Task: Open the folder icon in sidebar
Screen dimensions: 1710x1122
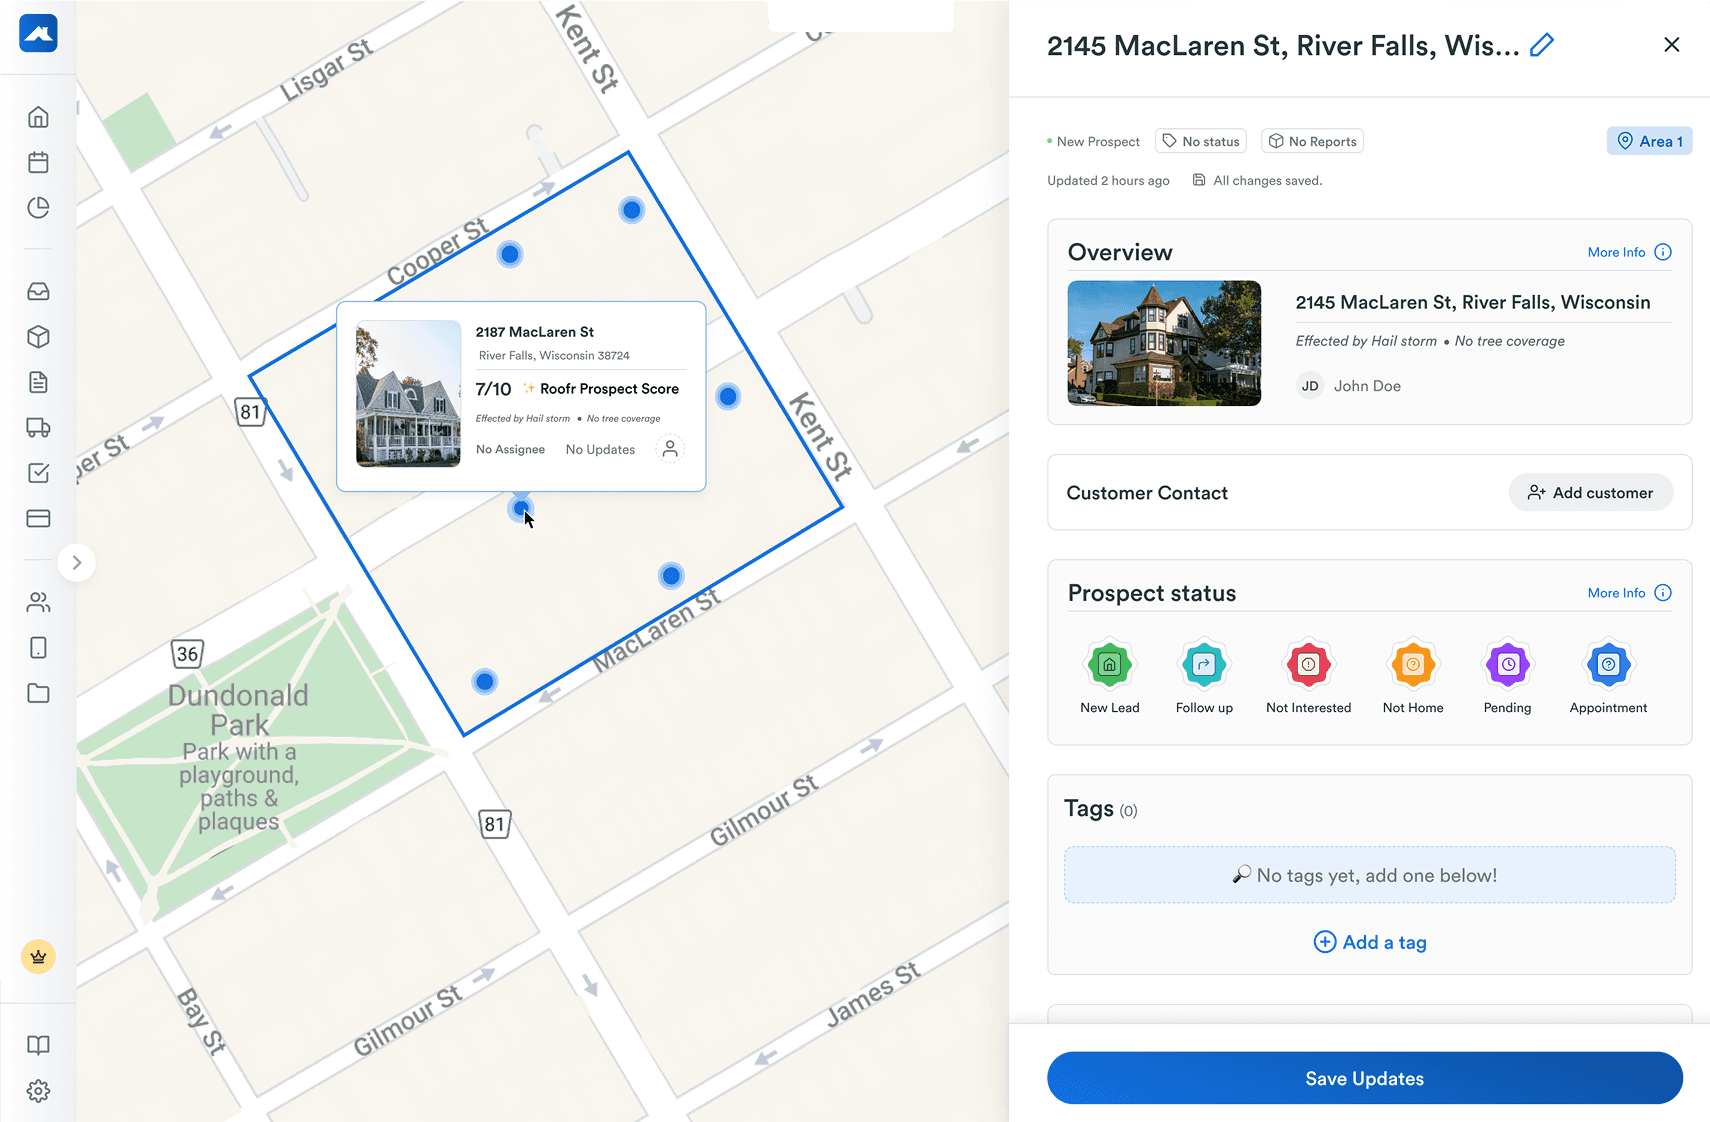Action: [x=38, y=693]
